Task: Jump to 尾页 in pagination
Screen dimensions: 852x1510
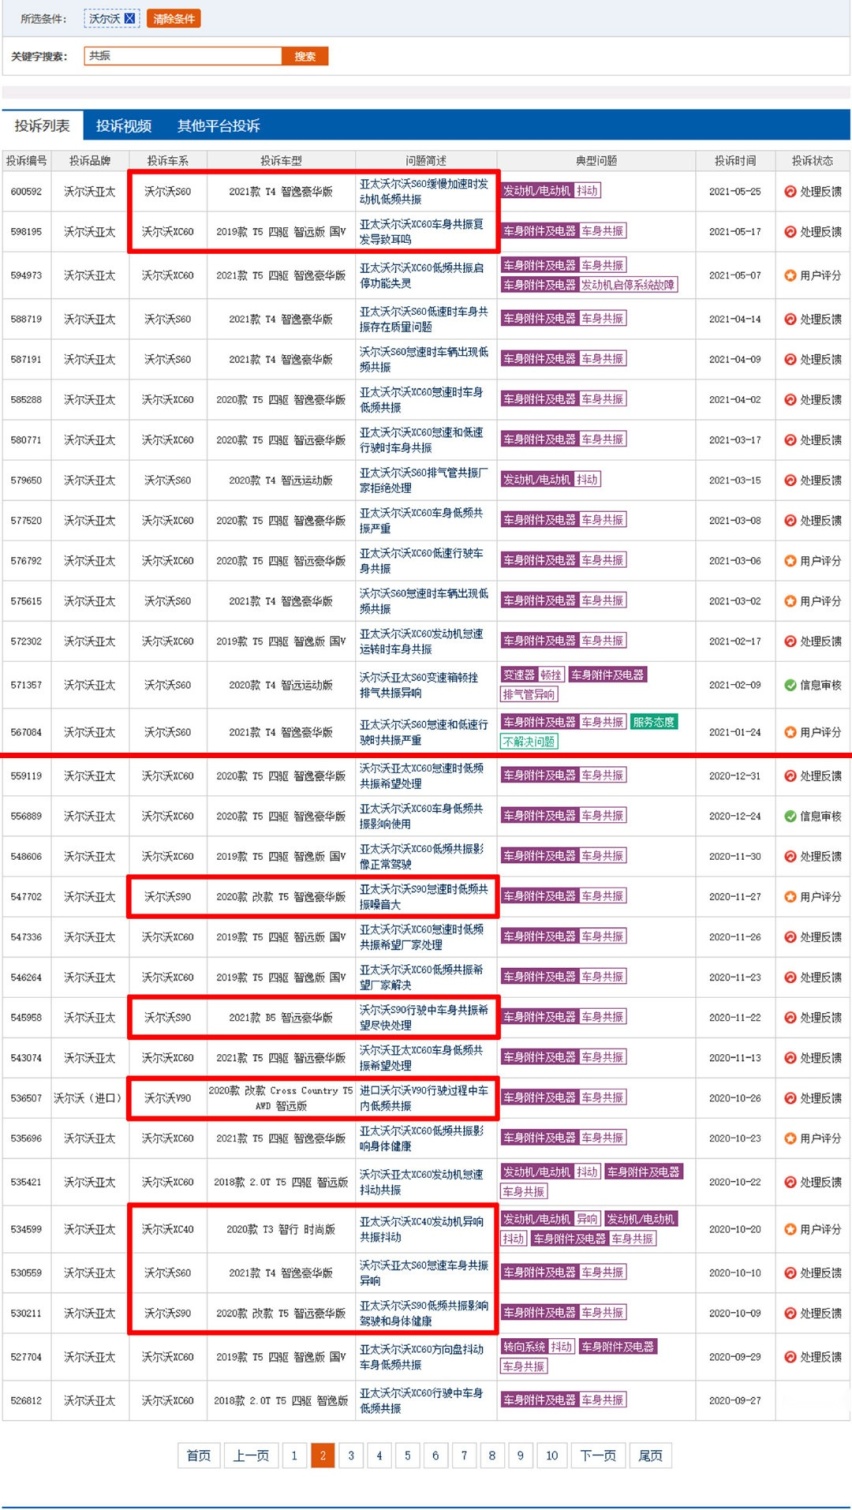Action: click(x=650, y=1455)
